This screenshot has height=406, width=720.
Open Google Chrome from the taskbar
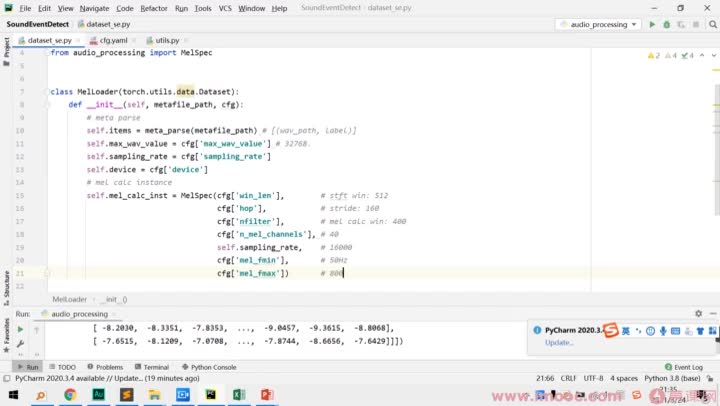tap(70, 395)
